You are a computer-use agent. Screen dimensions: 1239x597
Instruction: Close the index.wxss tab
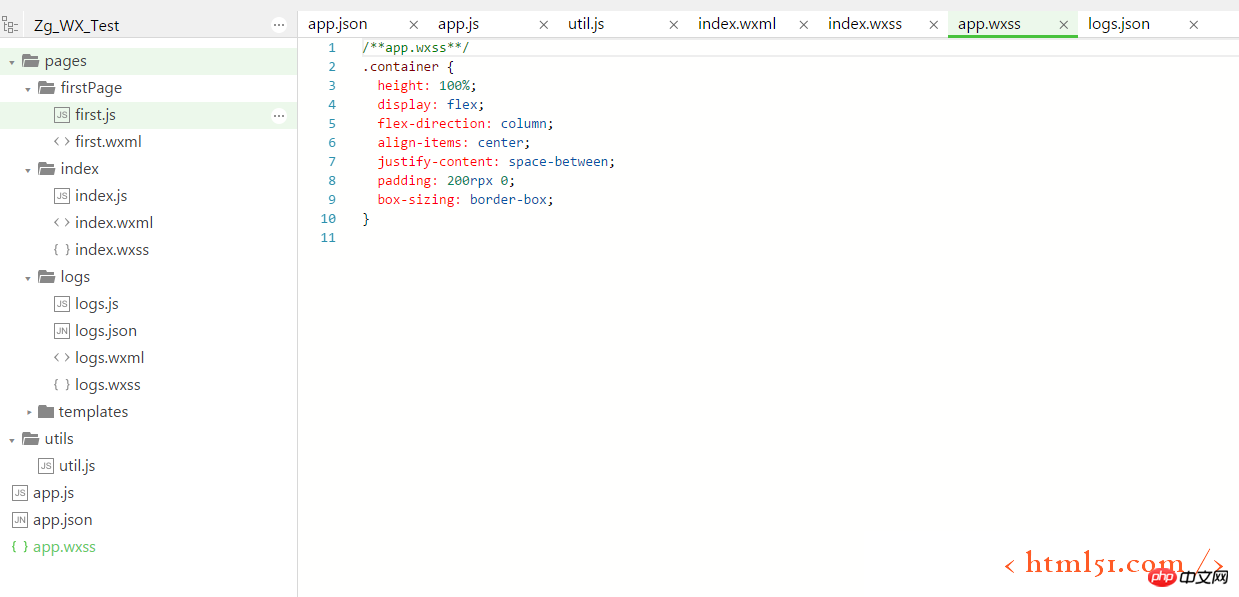(933, 25)
